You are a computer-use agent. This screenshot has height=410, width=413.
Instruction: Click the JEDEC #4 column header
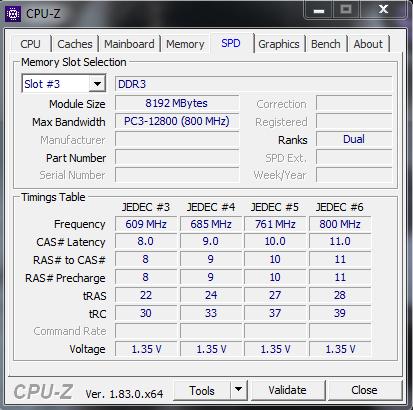pos(211,207)
